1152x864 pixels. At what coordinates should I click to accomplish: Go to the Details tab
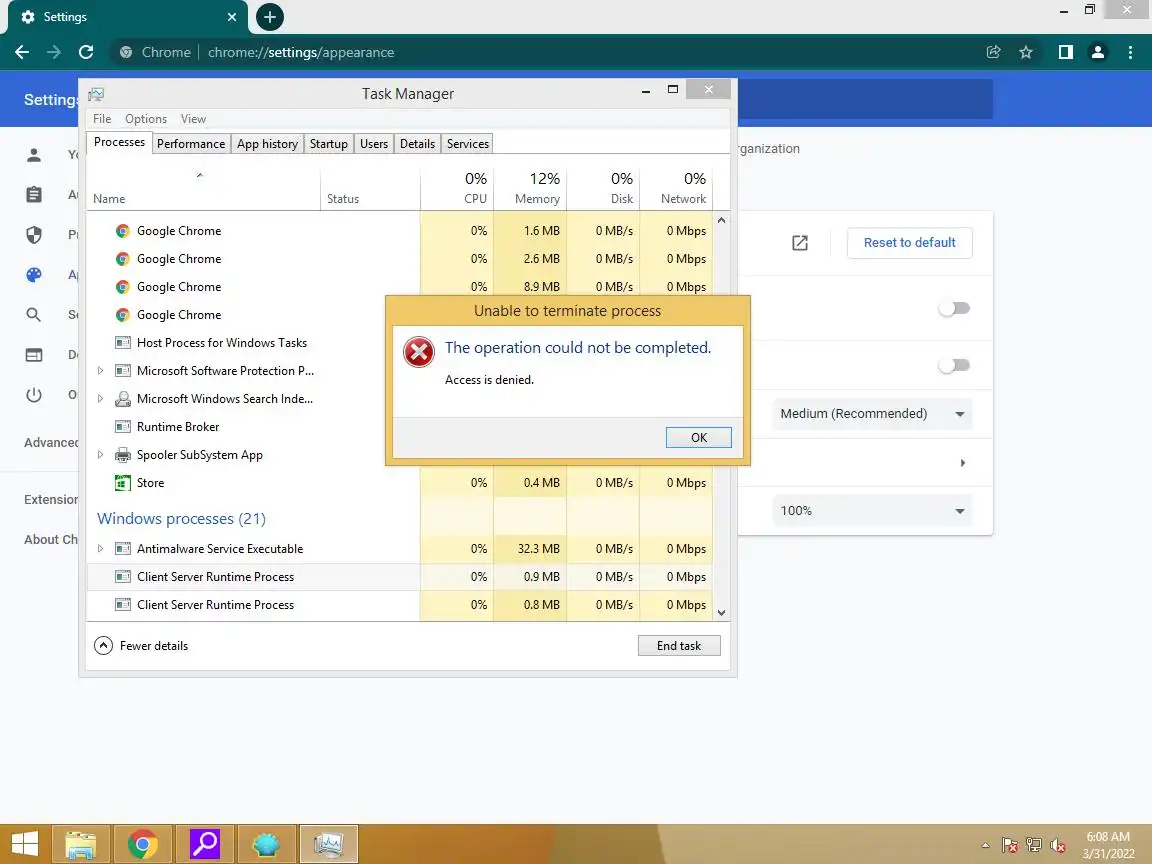pyautogui.click(x=417, y=144)
